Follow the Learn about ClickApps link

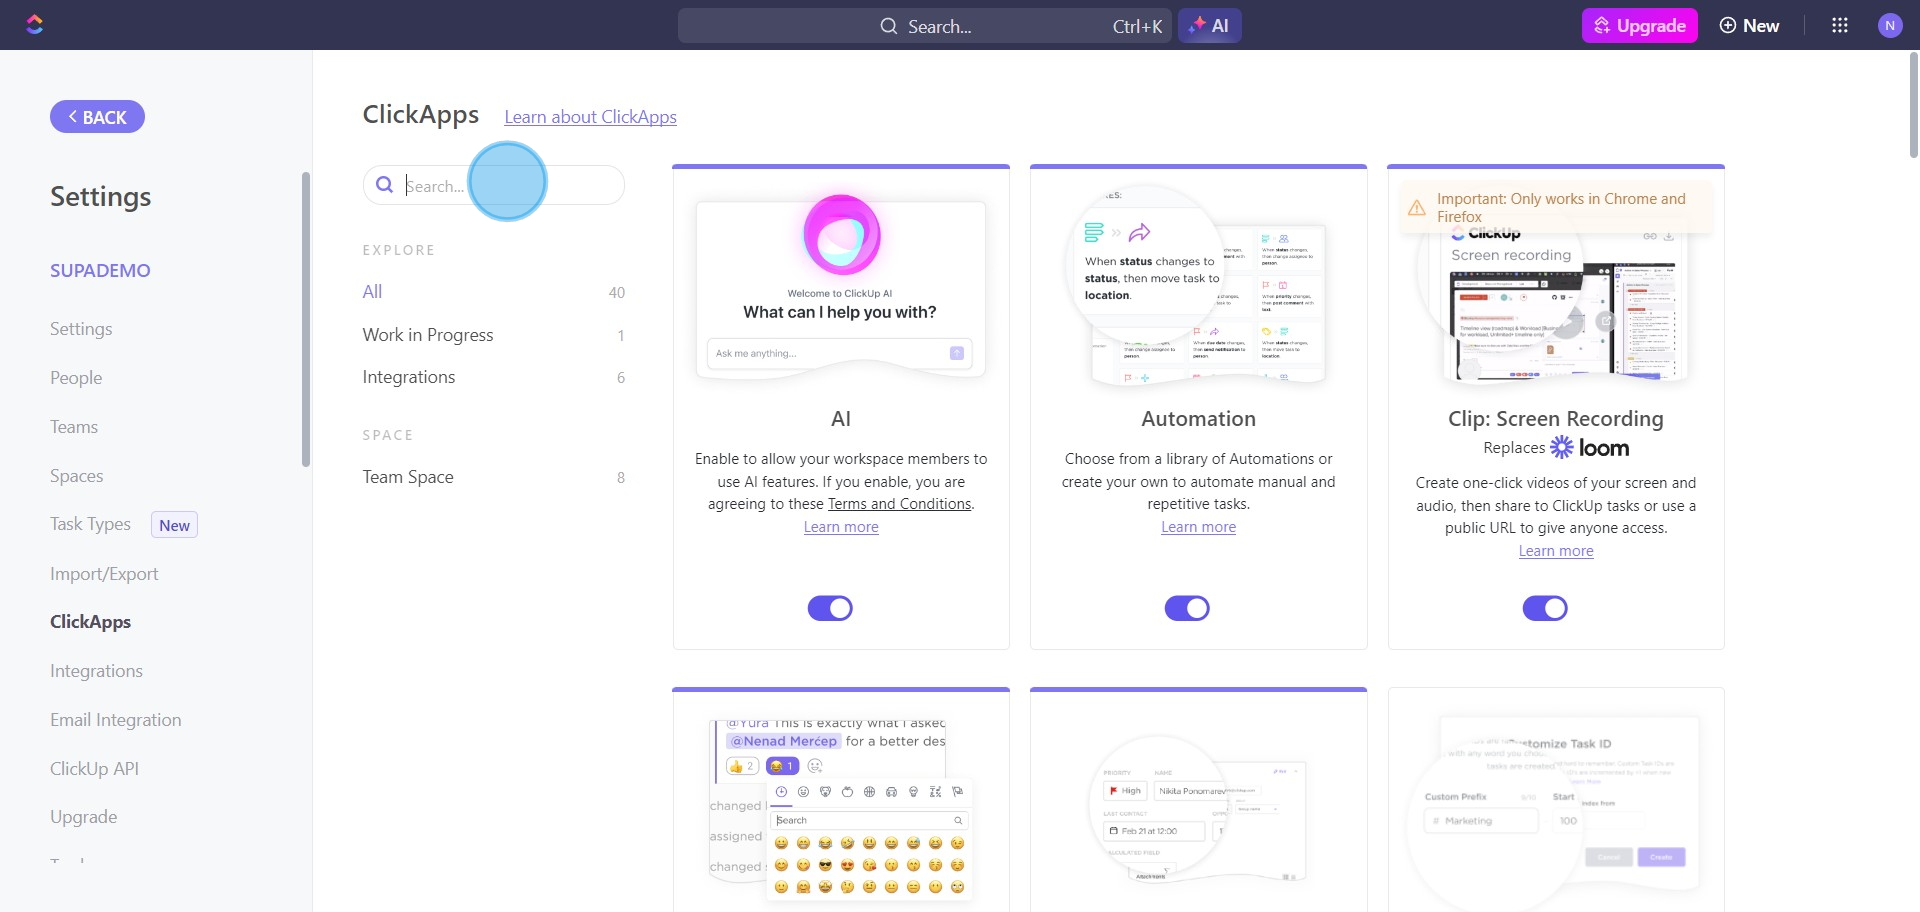[590, 117]
